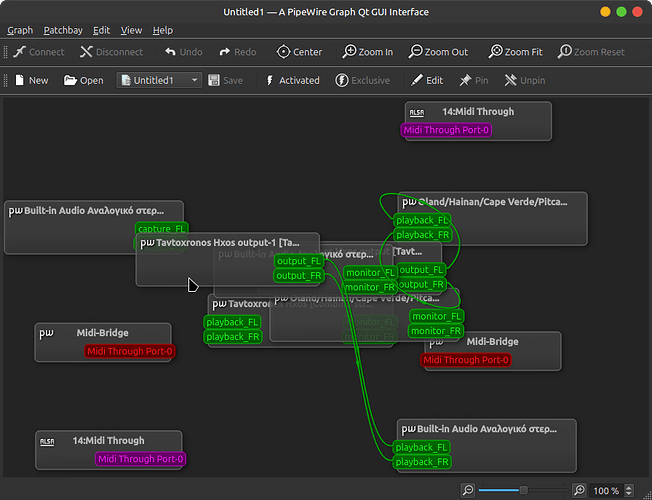Select playback_FL port of Tavtoxronos node
652x500 pixels.
232,322
